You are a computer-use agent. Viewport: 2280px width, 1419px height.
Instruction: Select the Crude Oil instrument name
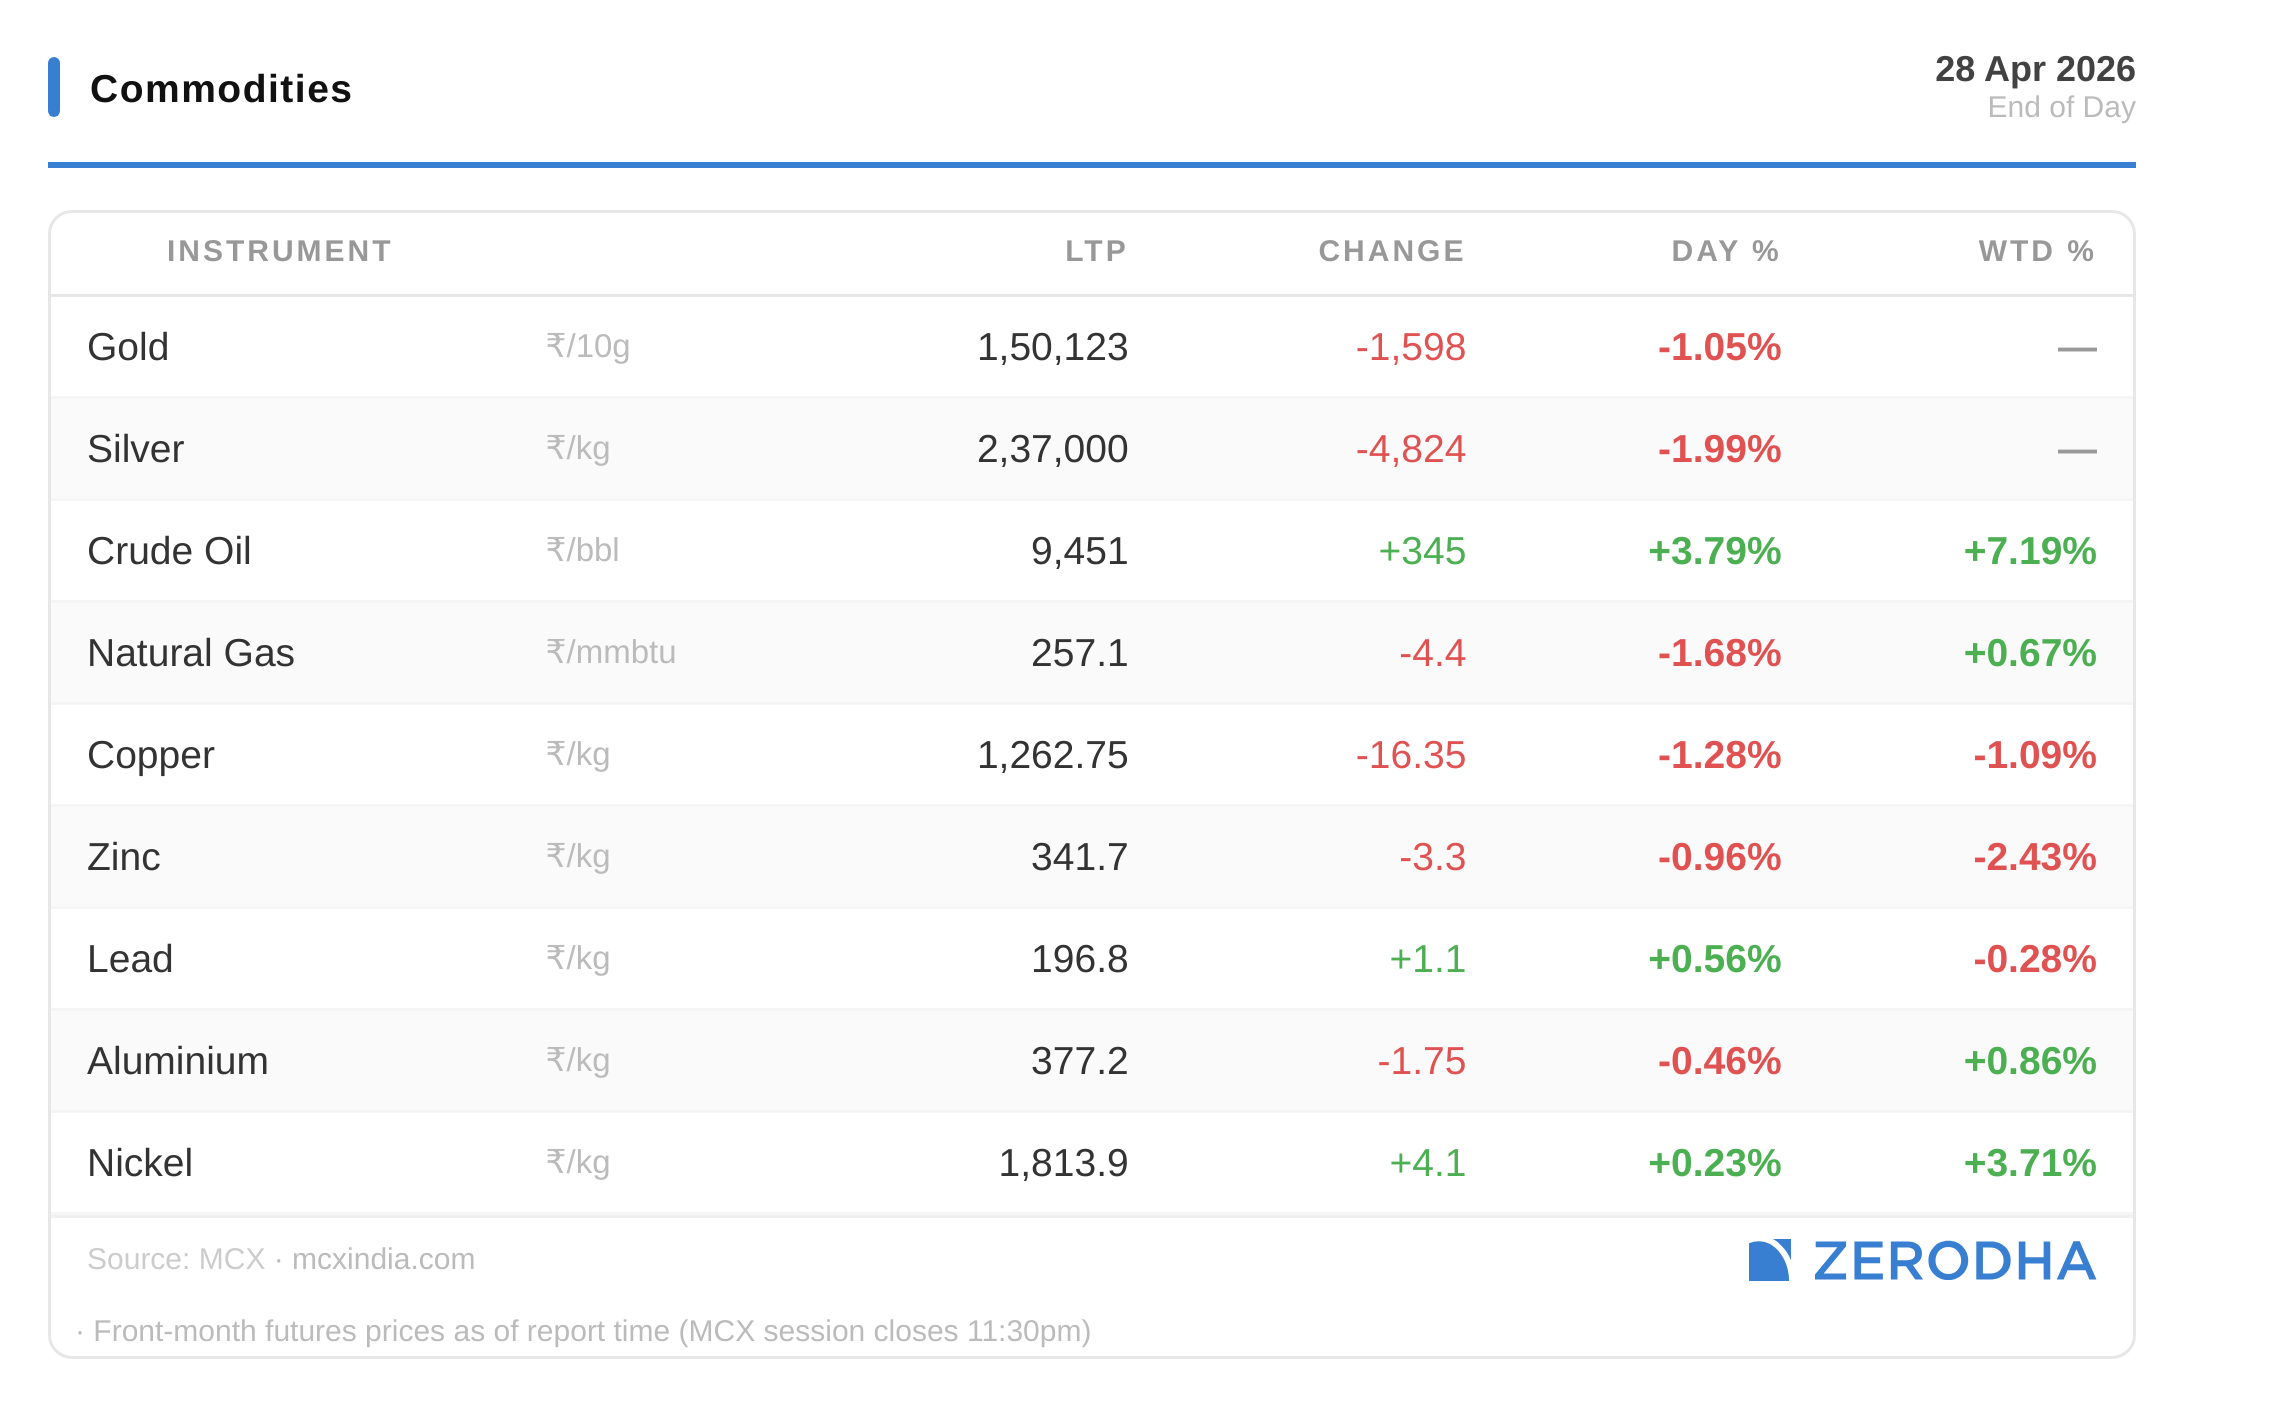point(169,551)
